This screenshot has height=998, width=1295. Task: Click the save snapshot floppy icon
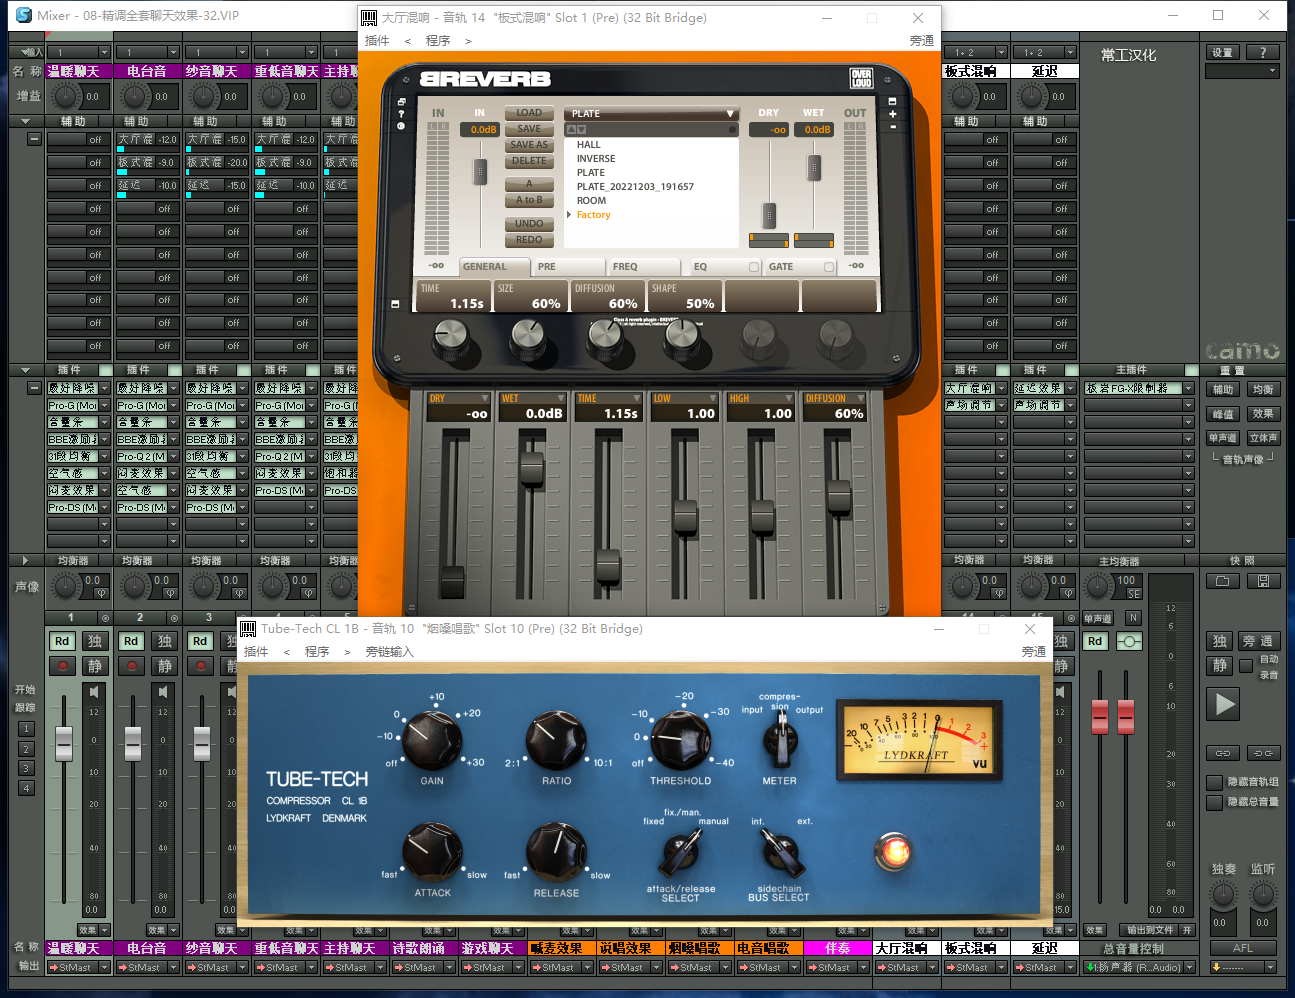pos(1262,581)
